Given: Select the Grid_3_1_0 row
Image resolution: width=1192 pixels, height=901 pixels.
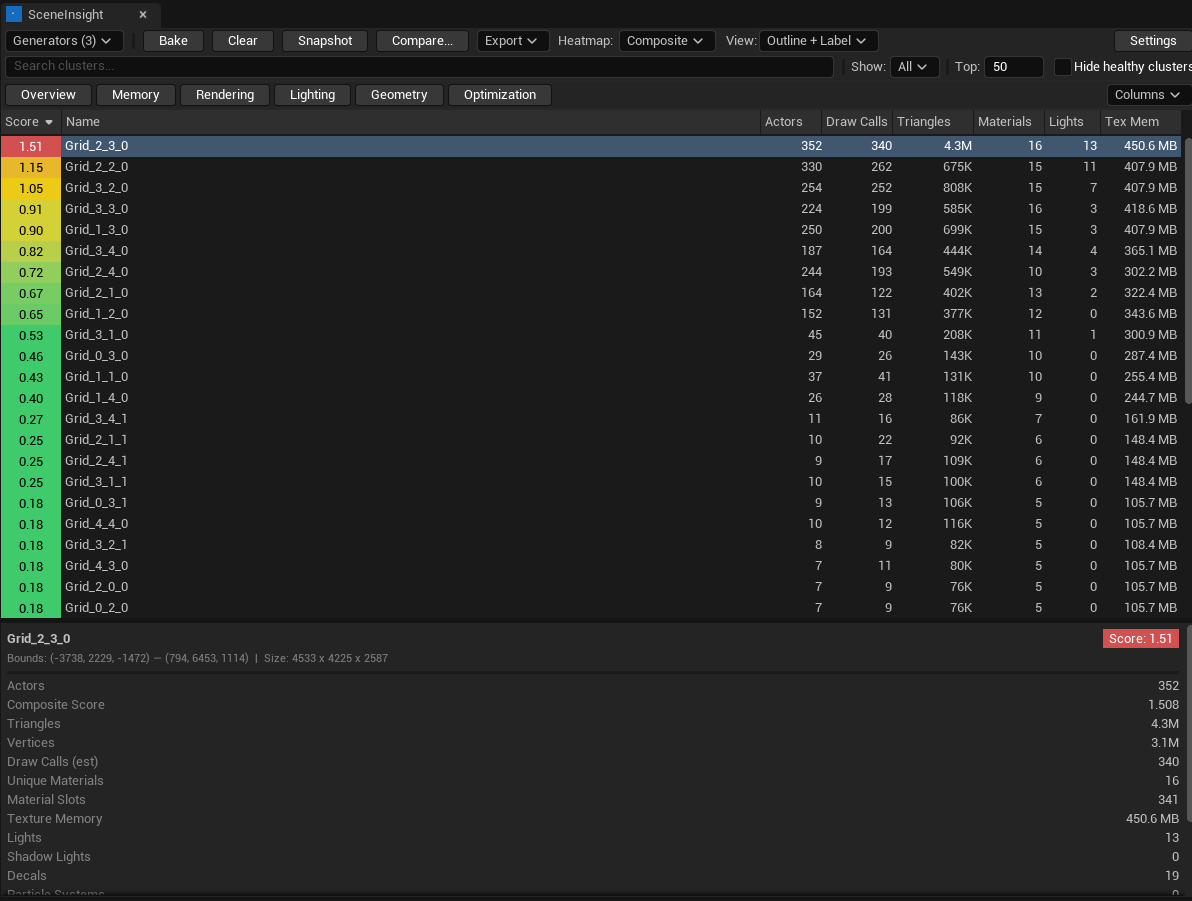Looking at the screenshot, I should pos(591,335).
